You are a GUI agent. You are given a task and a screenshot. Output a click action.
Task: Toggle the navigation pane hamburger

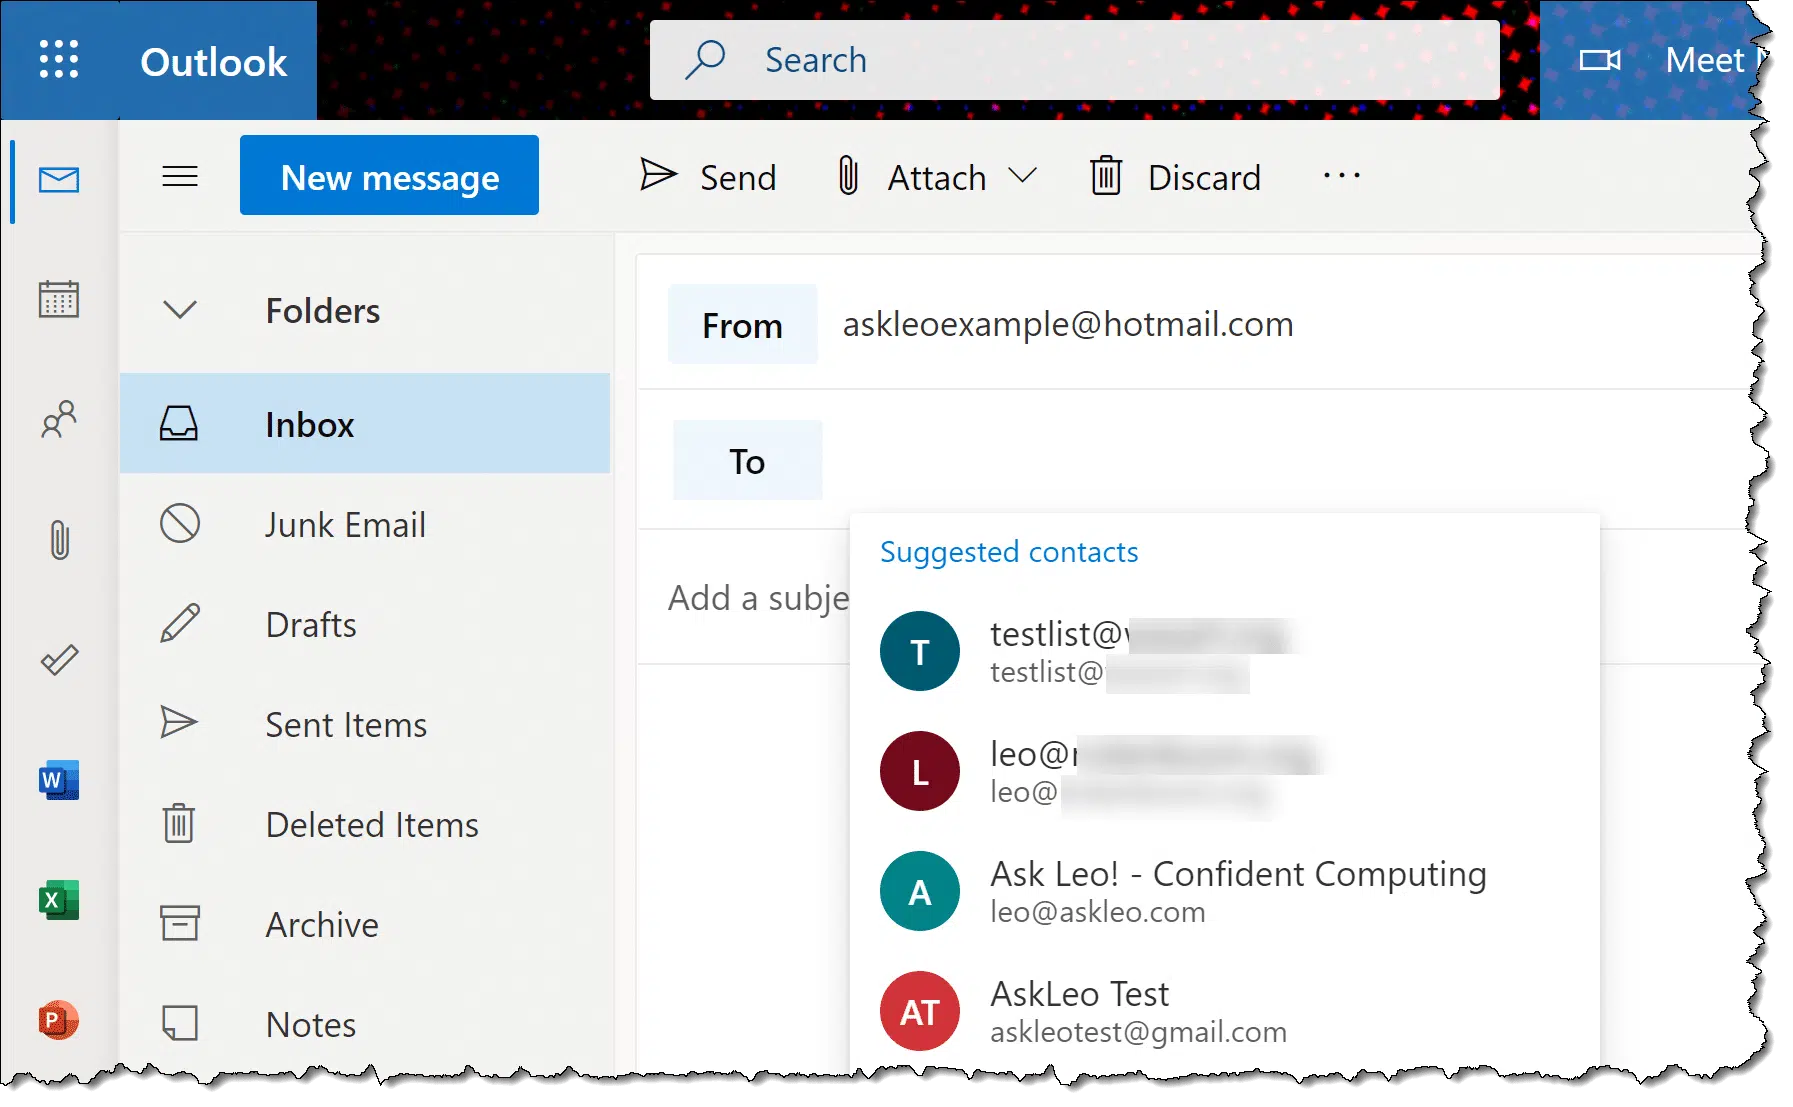click(180, 177)
